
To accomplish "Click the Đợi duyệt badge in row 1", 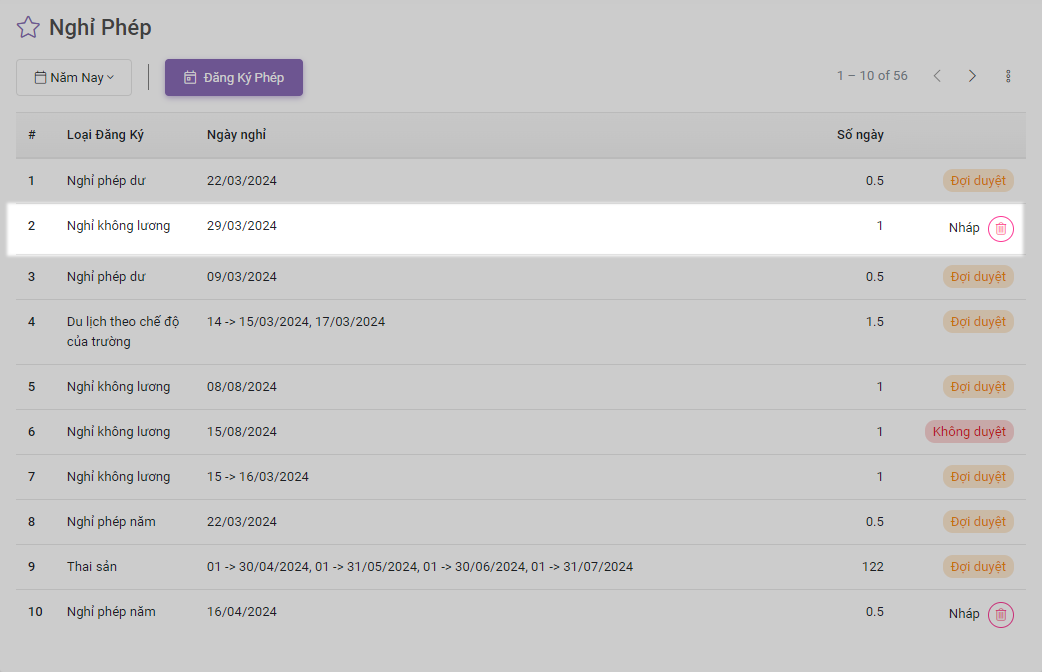I will point(978,181).
